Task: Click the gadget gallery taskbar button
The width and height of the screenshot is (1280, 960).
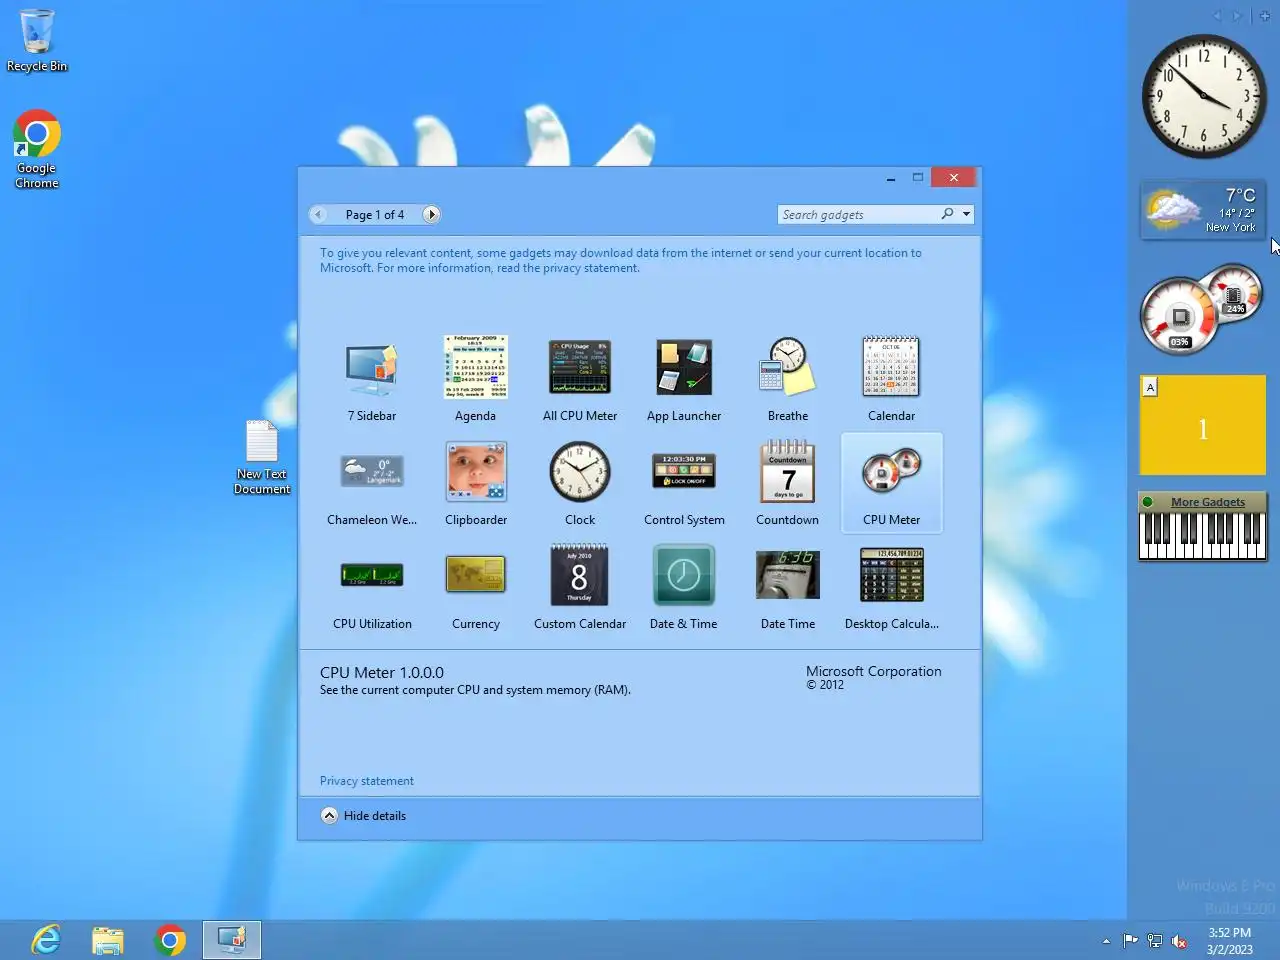Action: (x=232, y=940)
